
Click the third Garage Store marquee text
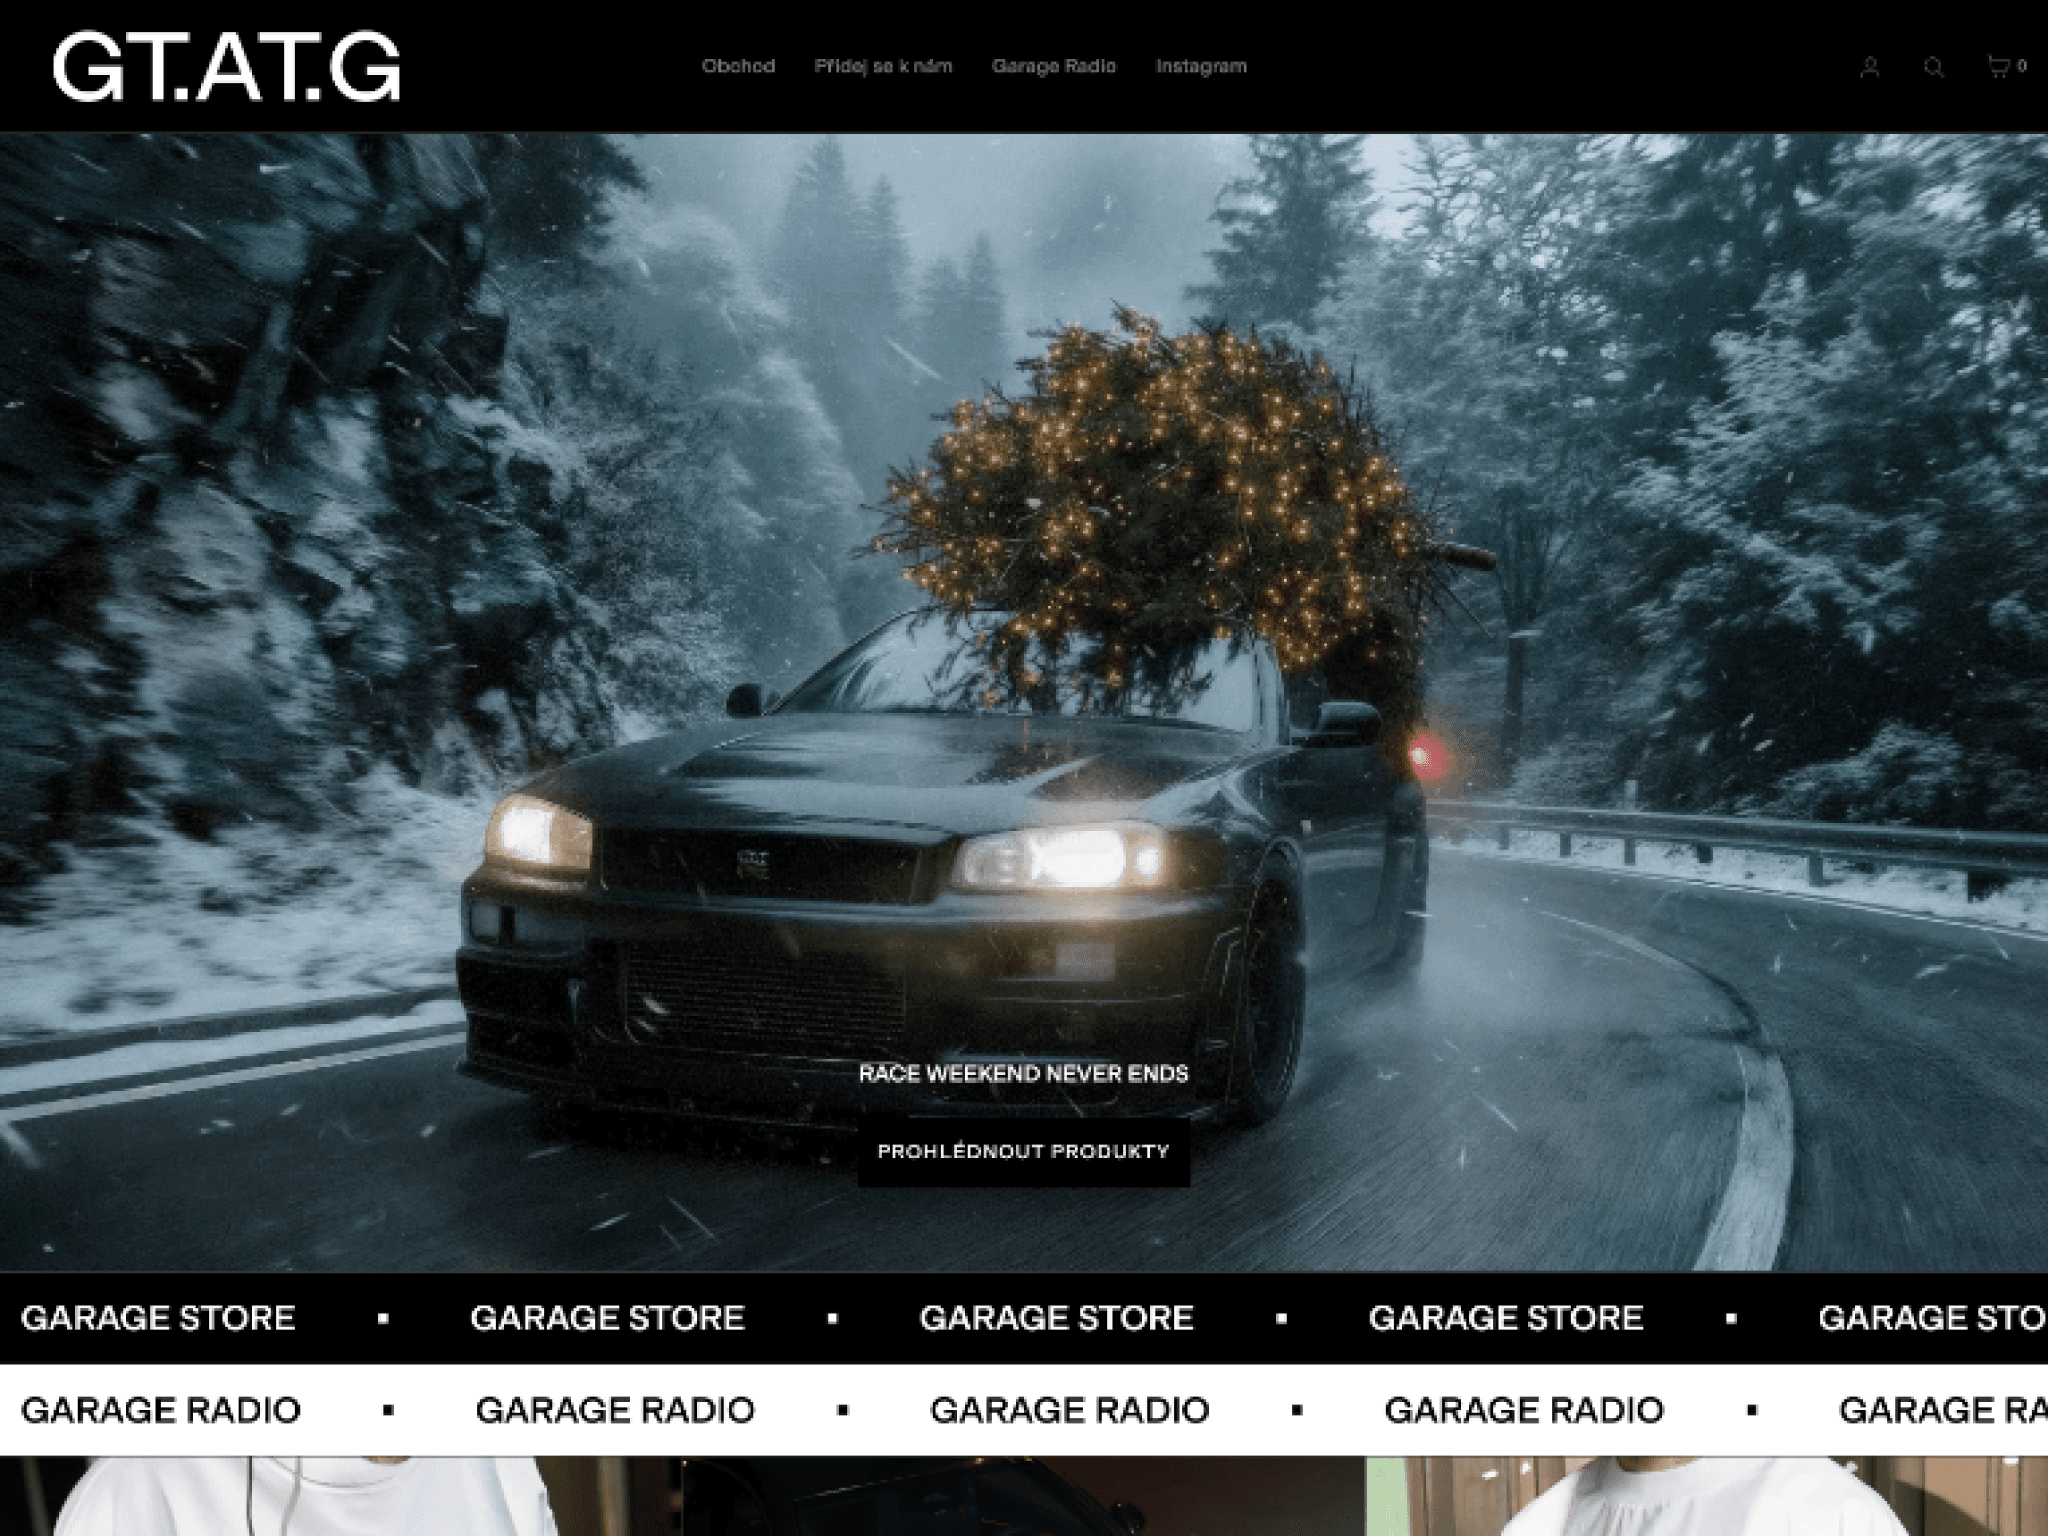(1056, 1318)
